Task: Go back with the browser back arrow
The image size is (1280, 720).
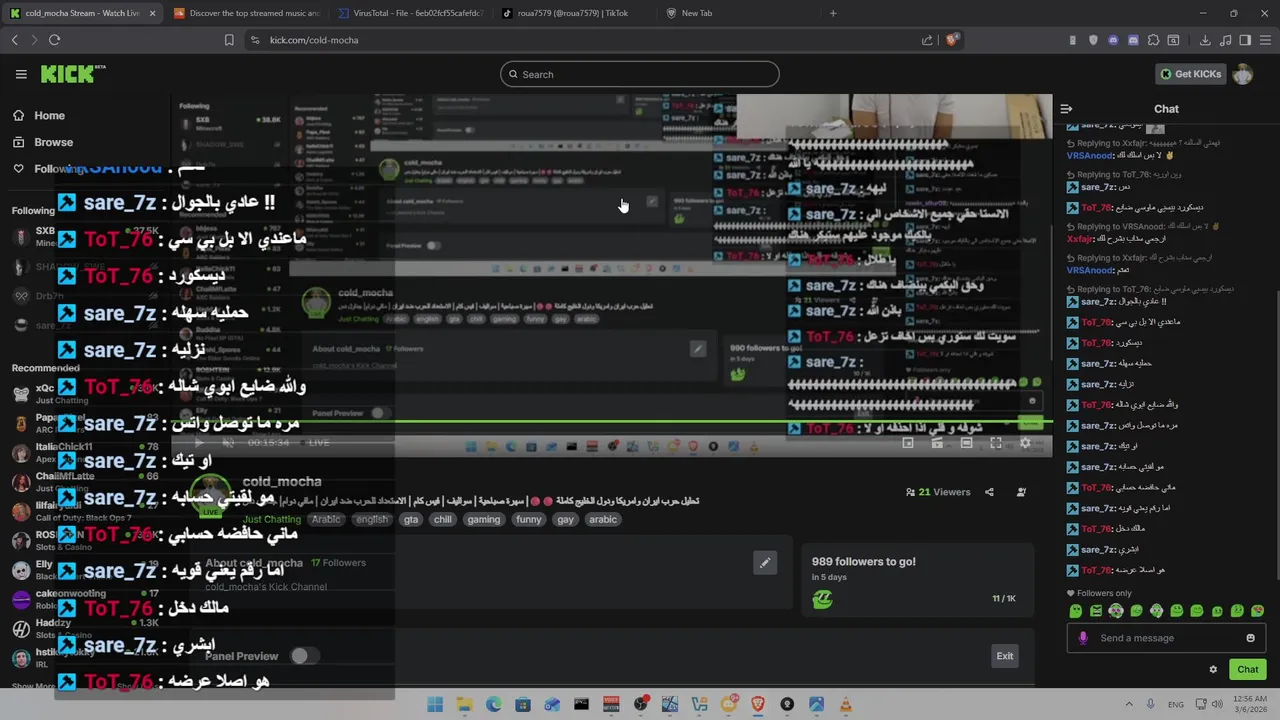Action: [14, 40]
